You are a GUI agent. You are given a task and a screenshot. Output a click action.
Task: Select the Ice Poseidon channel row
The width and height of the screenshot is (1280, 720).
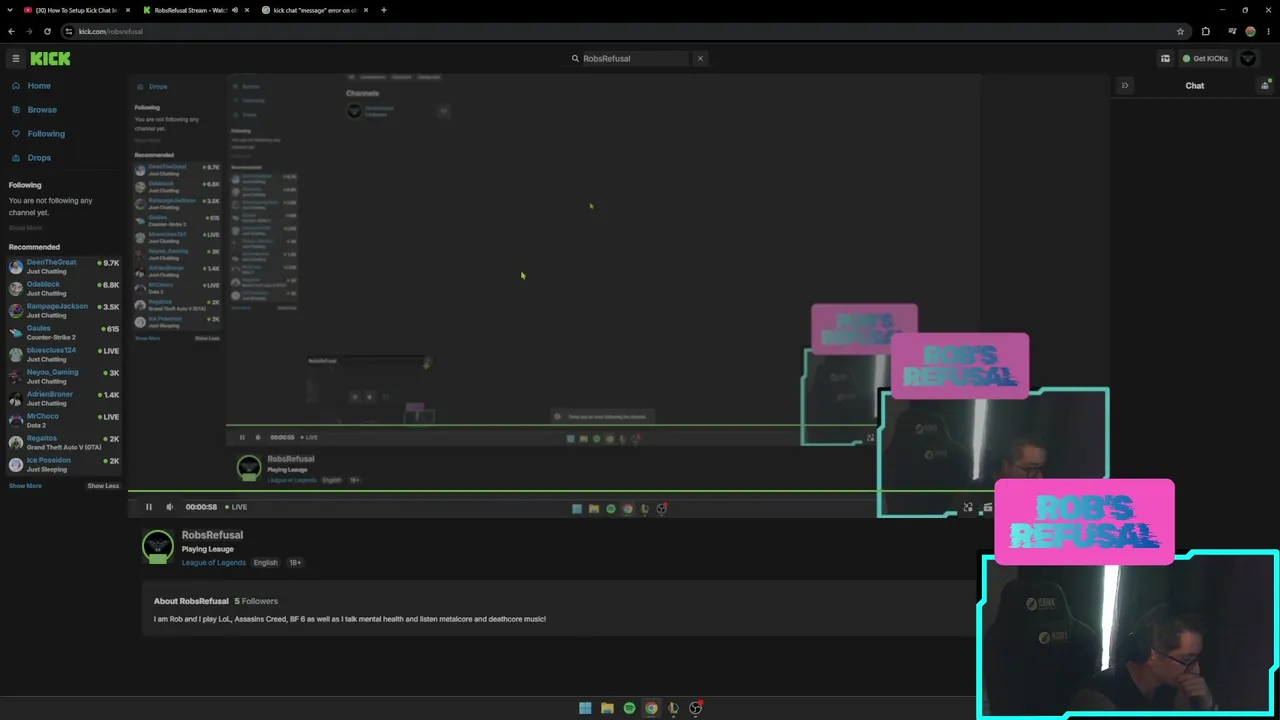pyautogui.click(x=63, y=464)
